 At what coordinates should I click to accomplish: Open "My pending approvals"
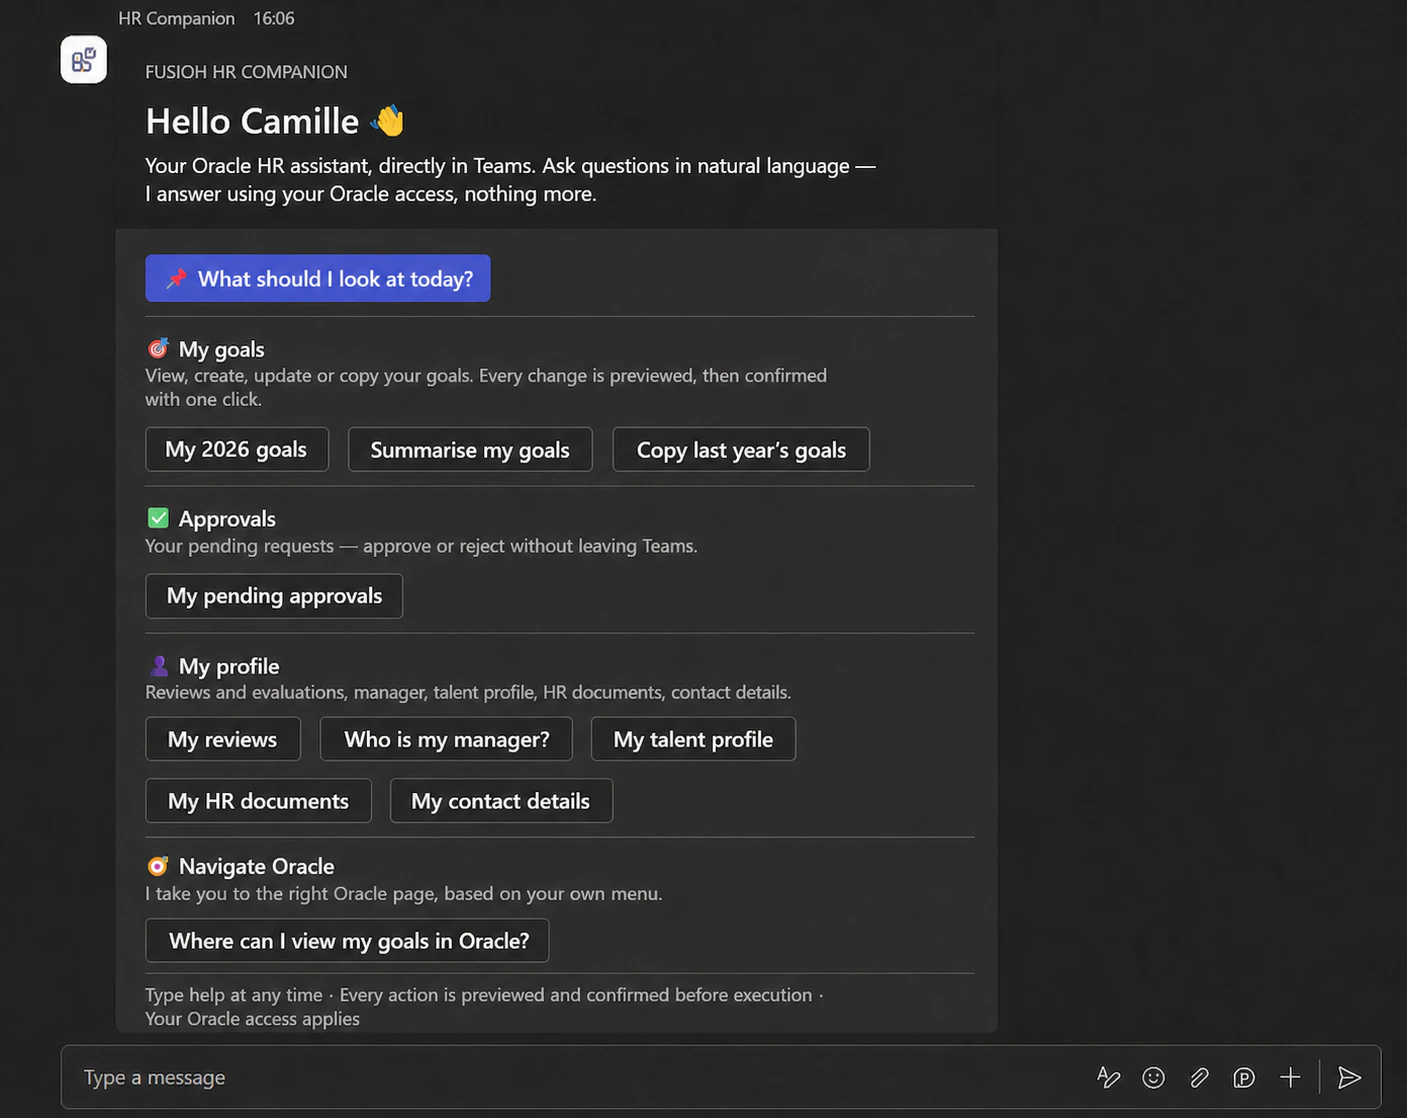[274, 596]
